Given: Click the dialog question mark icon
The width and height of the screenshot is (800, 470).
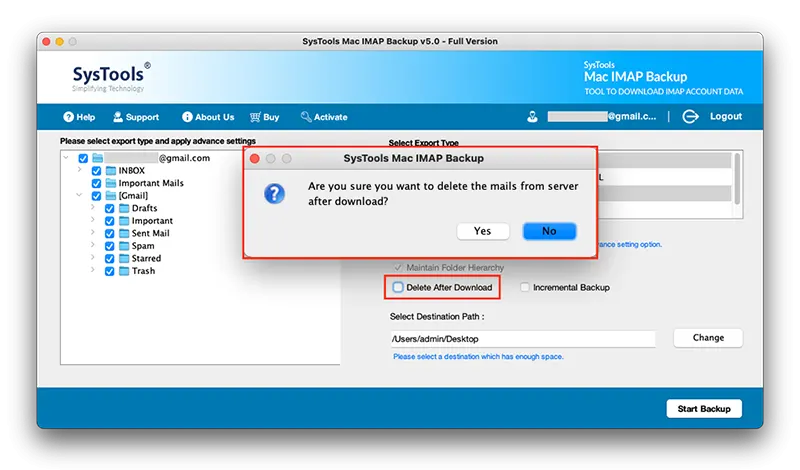Looking at the screenshot, I should coord(274,193).
